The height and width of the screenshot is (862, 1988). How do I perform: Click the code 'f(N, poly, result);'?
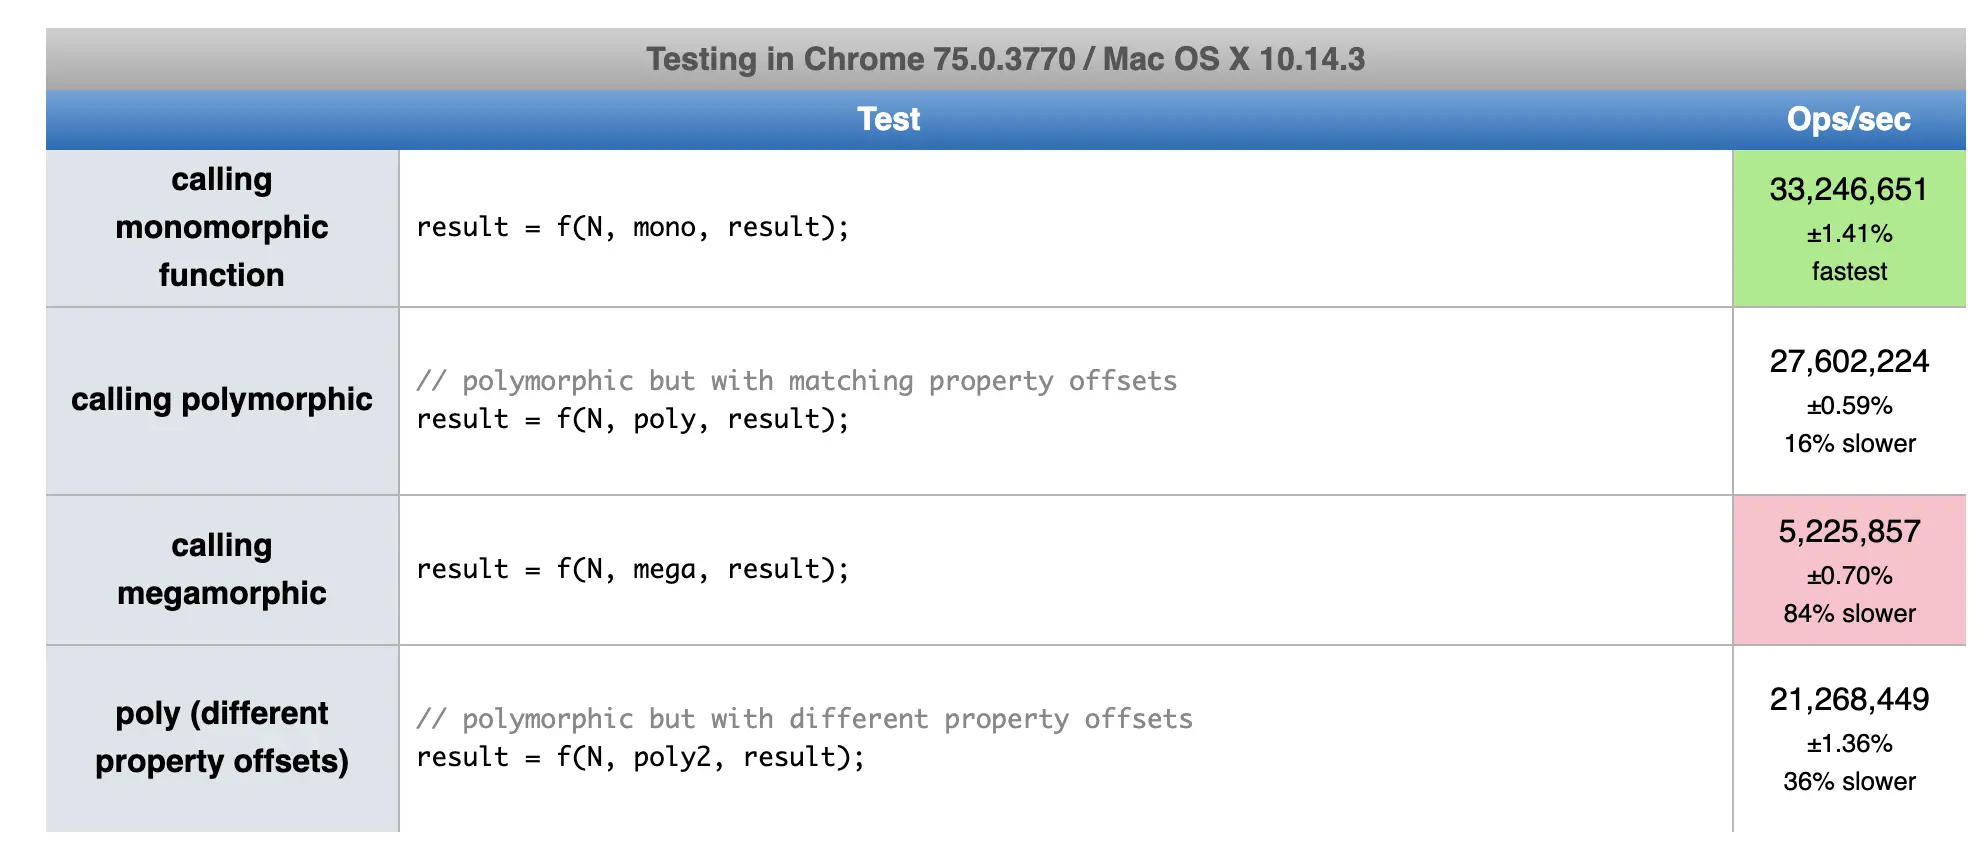pyautogui.click(x=702, y=419)
